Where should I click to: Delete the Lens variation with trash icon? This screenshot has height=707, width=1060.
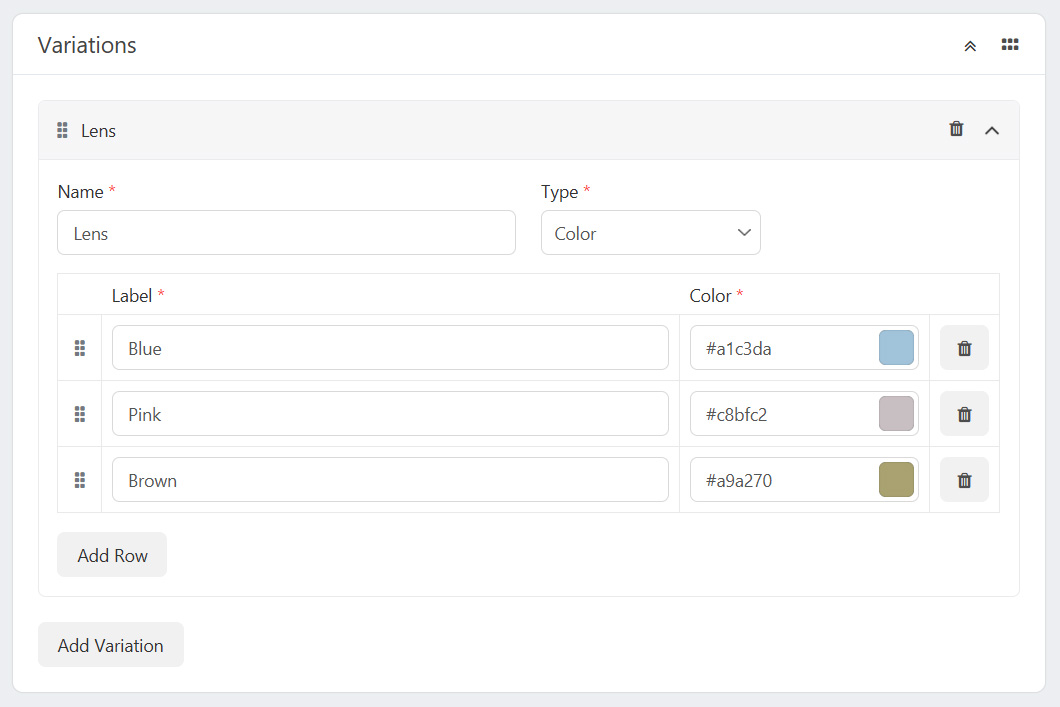pyautogui.click(x=956, y=129)
